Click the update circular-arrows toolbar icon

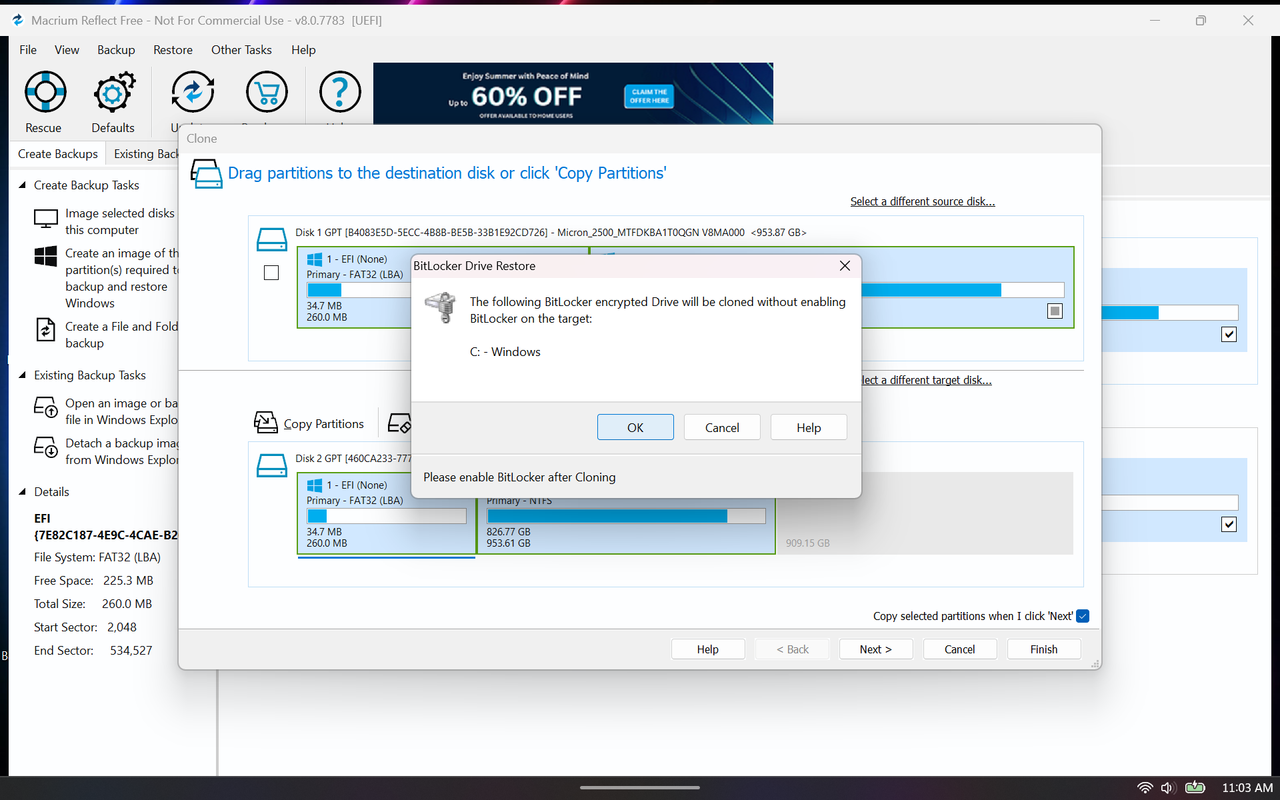point(192,93)
